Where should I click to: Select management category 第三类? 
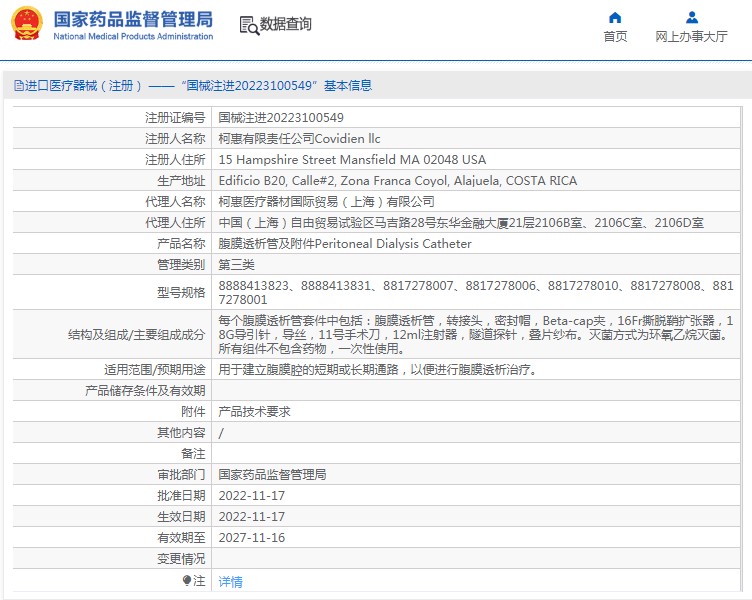pos(236,265)
